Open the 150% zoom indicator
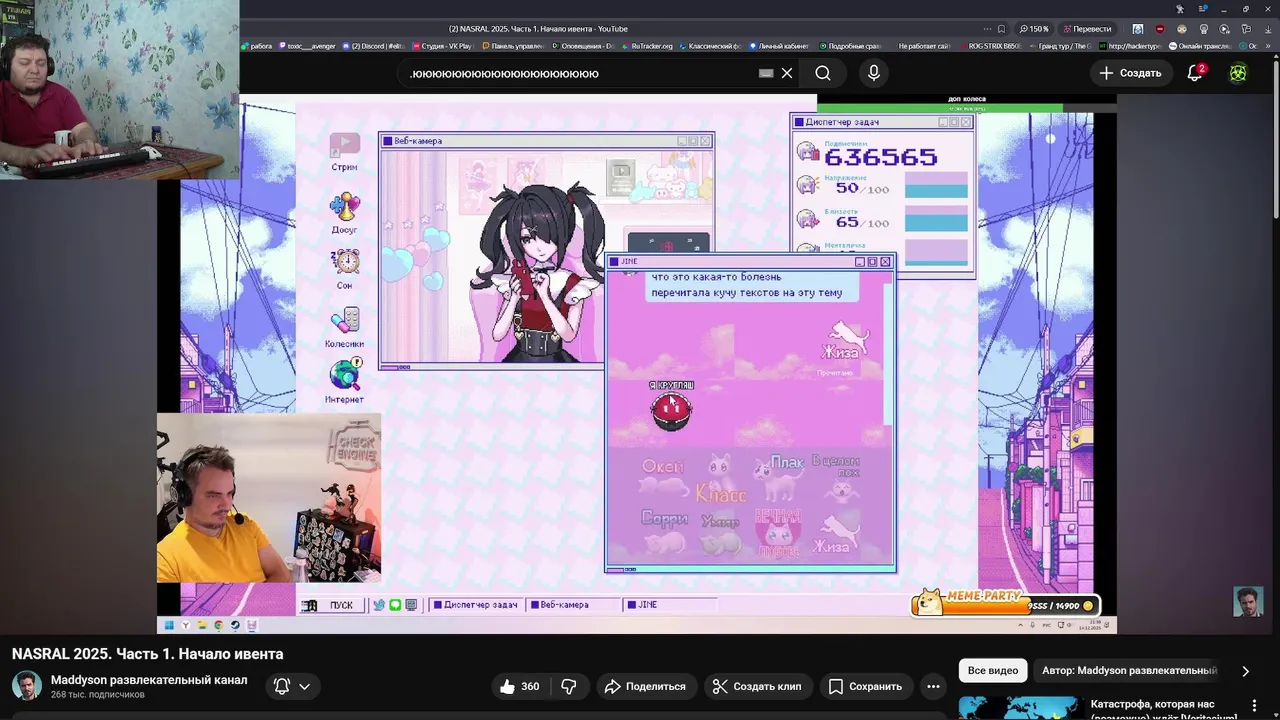1280x720 pixels. pyautogui.click(x=1034, y=29)
